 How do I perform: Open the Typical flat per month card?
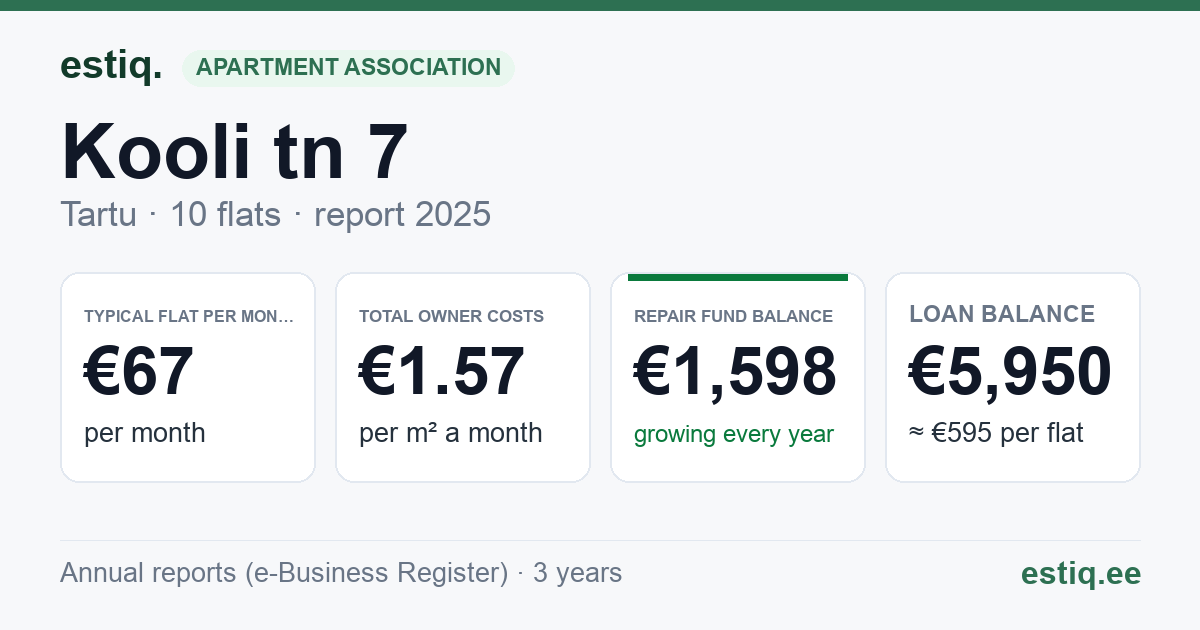188,377
